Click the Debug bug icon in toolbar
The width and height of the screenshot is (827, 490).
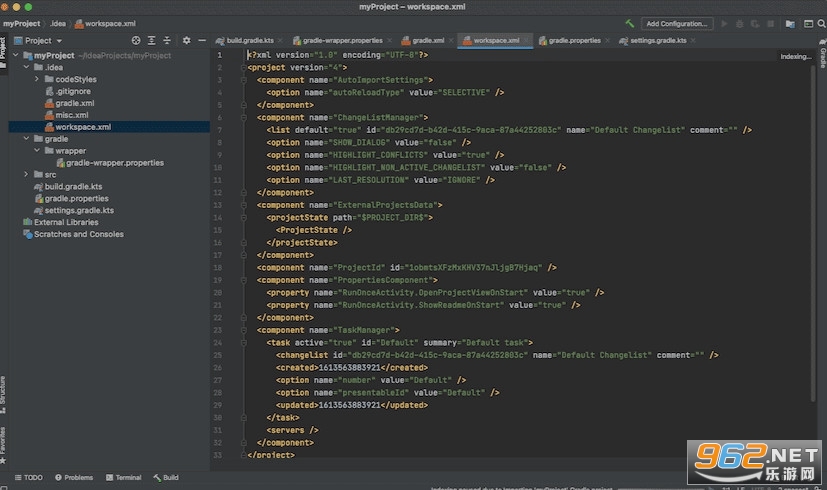point(739,24)
